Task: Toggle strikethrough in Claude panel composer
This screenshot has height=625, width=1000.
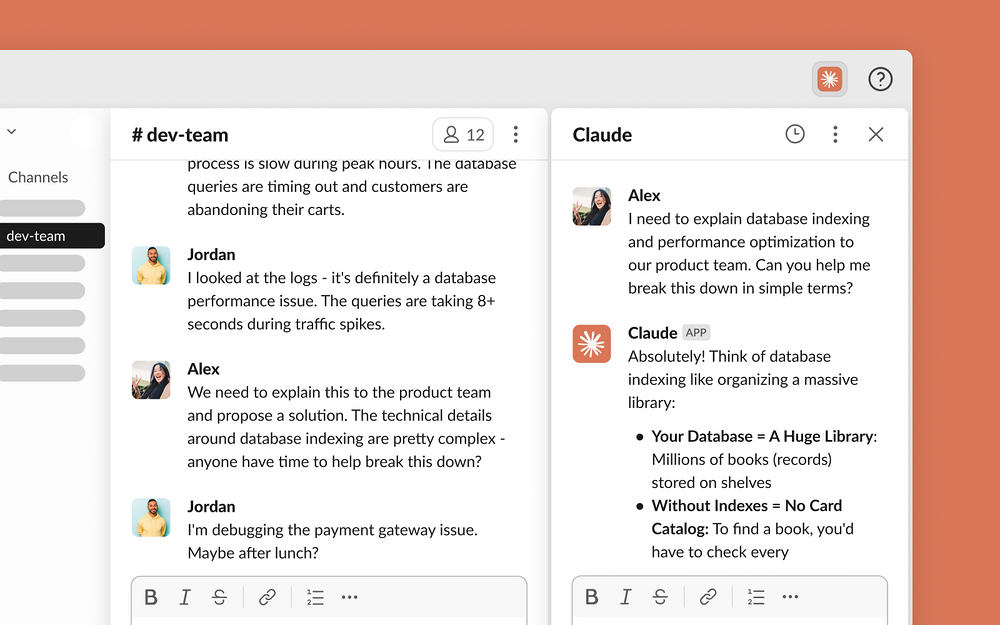Action: 659,596
